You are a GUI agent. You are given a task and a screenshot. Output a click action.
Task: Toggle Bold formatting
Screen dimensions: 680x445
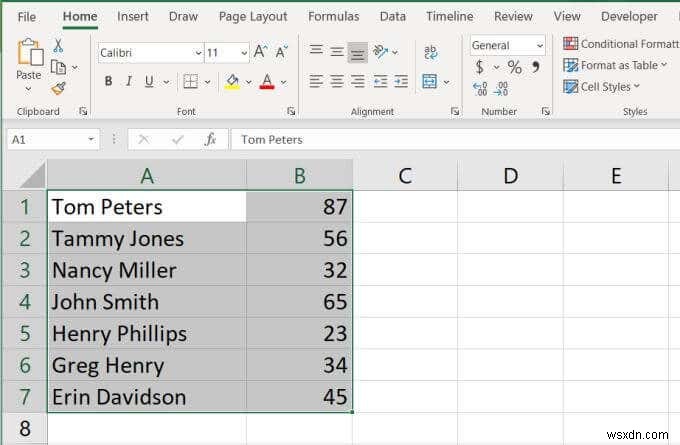[108, 81]
